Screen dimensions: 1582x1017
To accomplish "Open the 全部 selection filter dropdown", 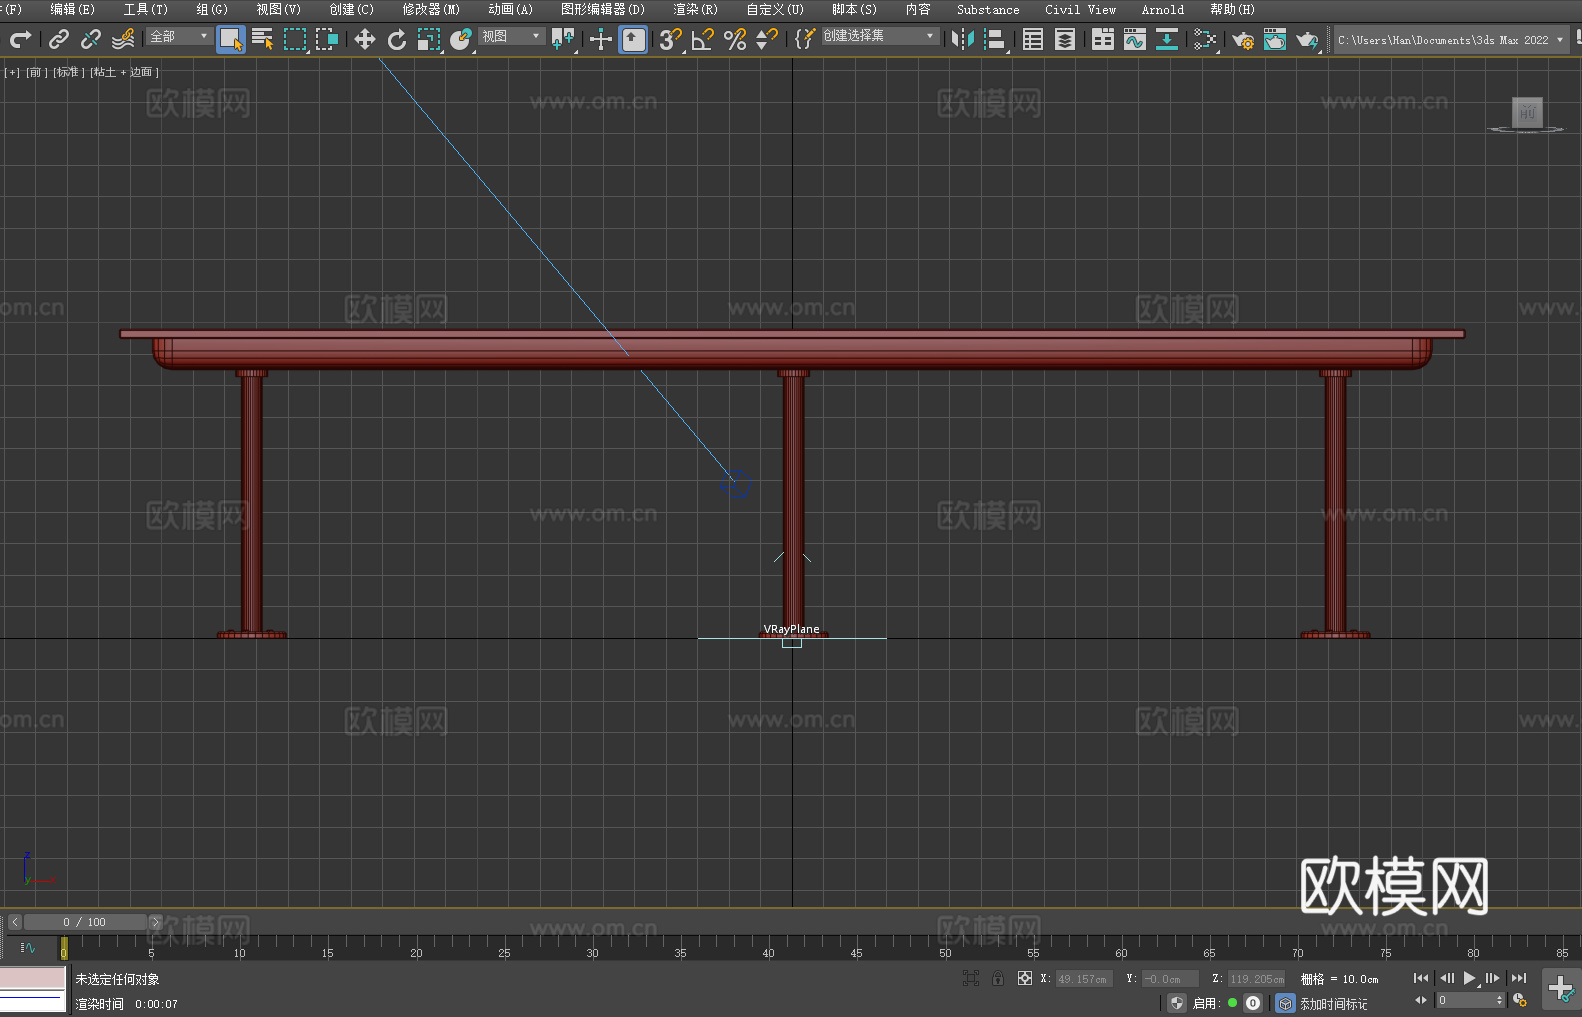I will 179,36.
